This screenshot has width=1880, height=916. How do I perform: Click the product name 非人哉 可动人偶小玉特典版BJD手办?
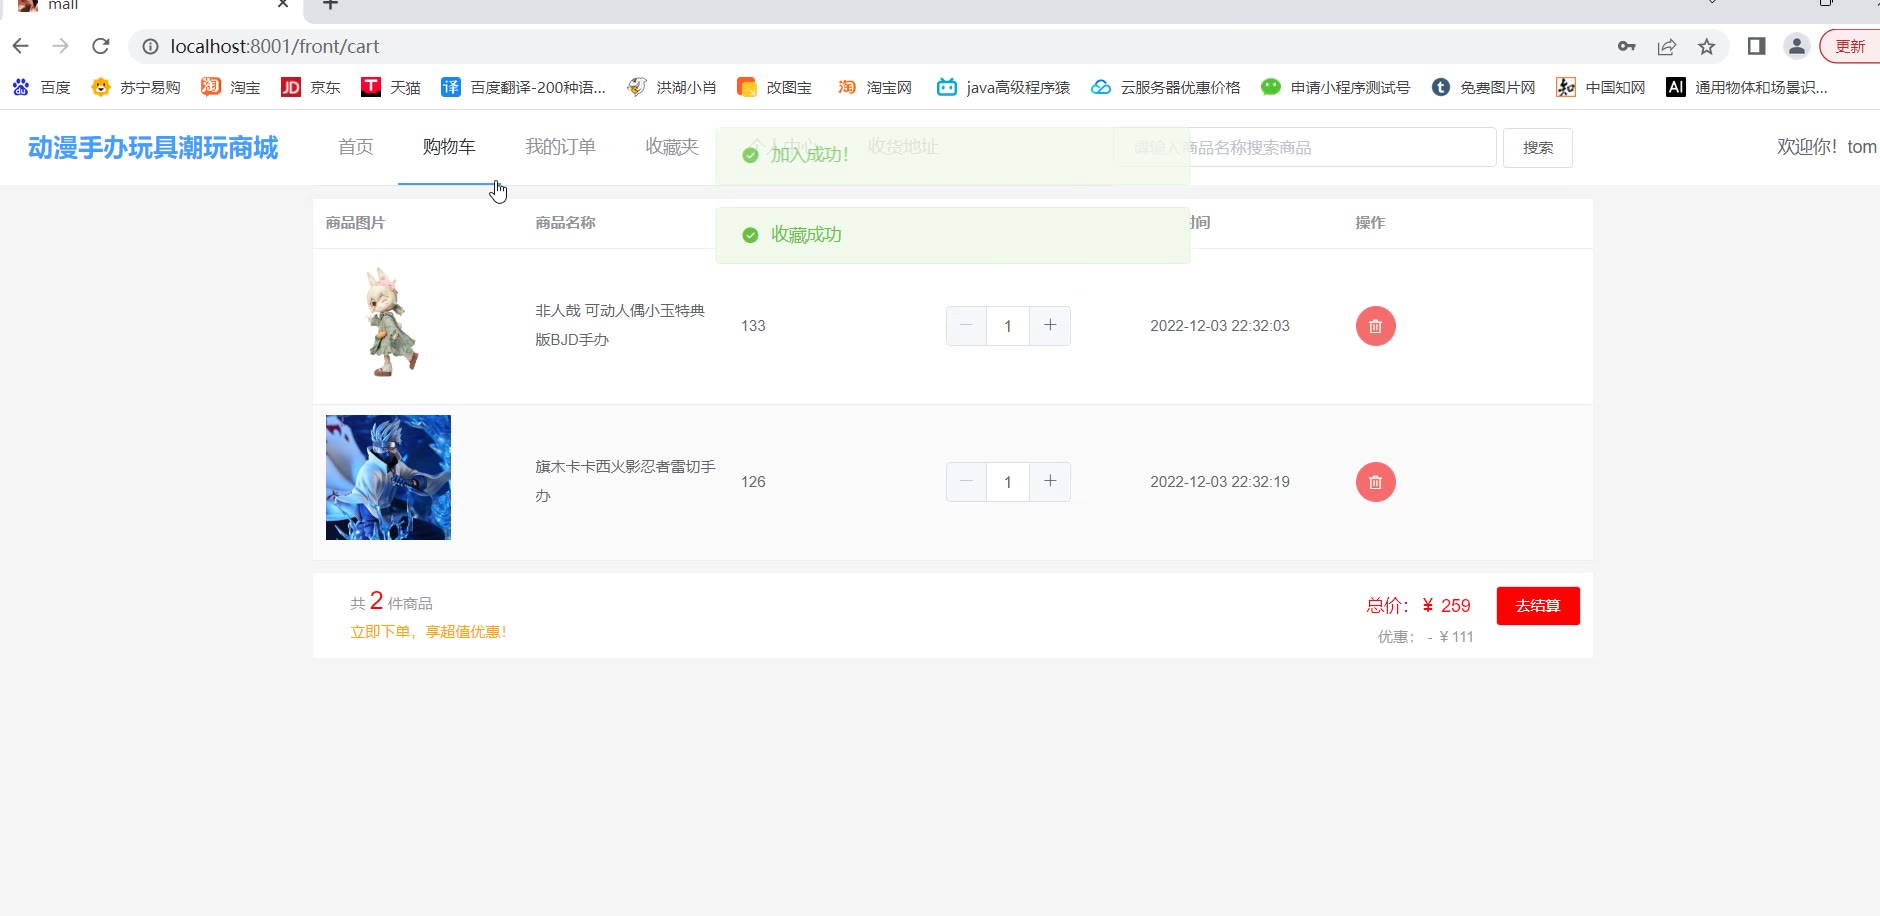click(x=620, y=325)
